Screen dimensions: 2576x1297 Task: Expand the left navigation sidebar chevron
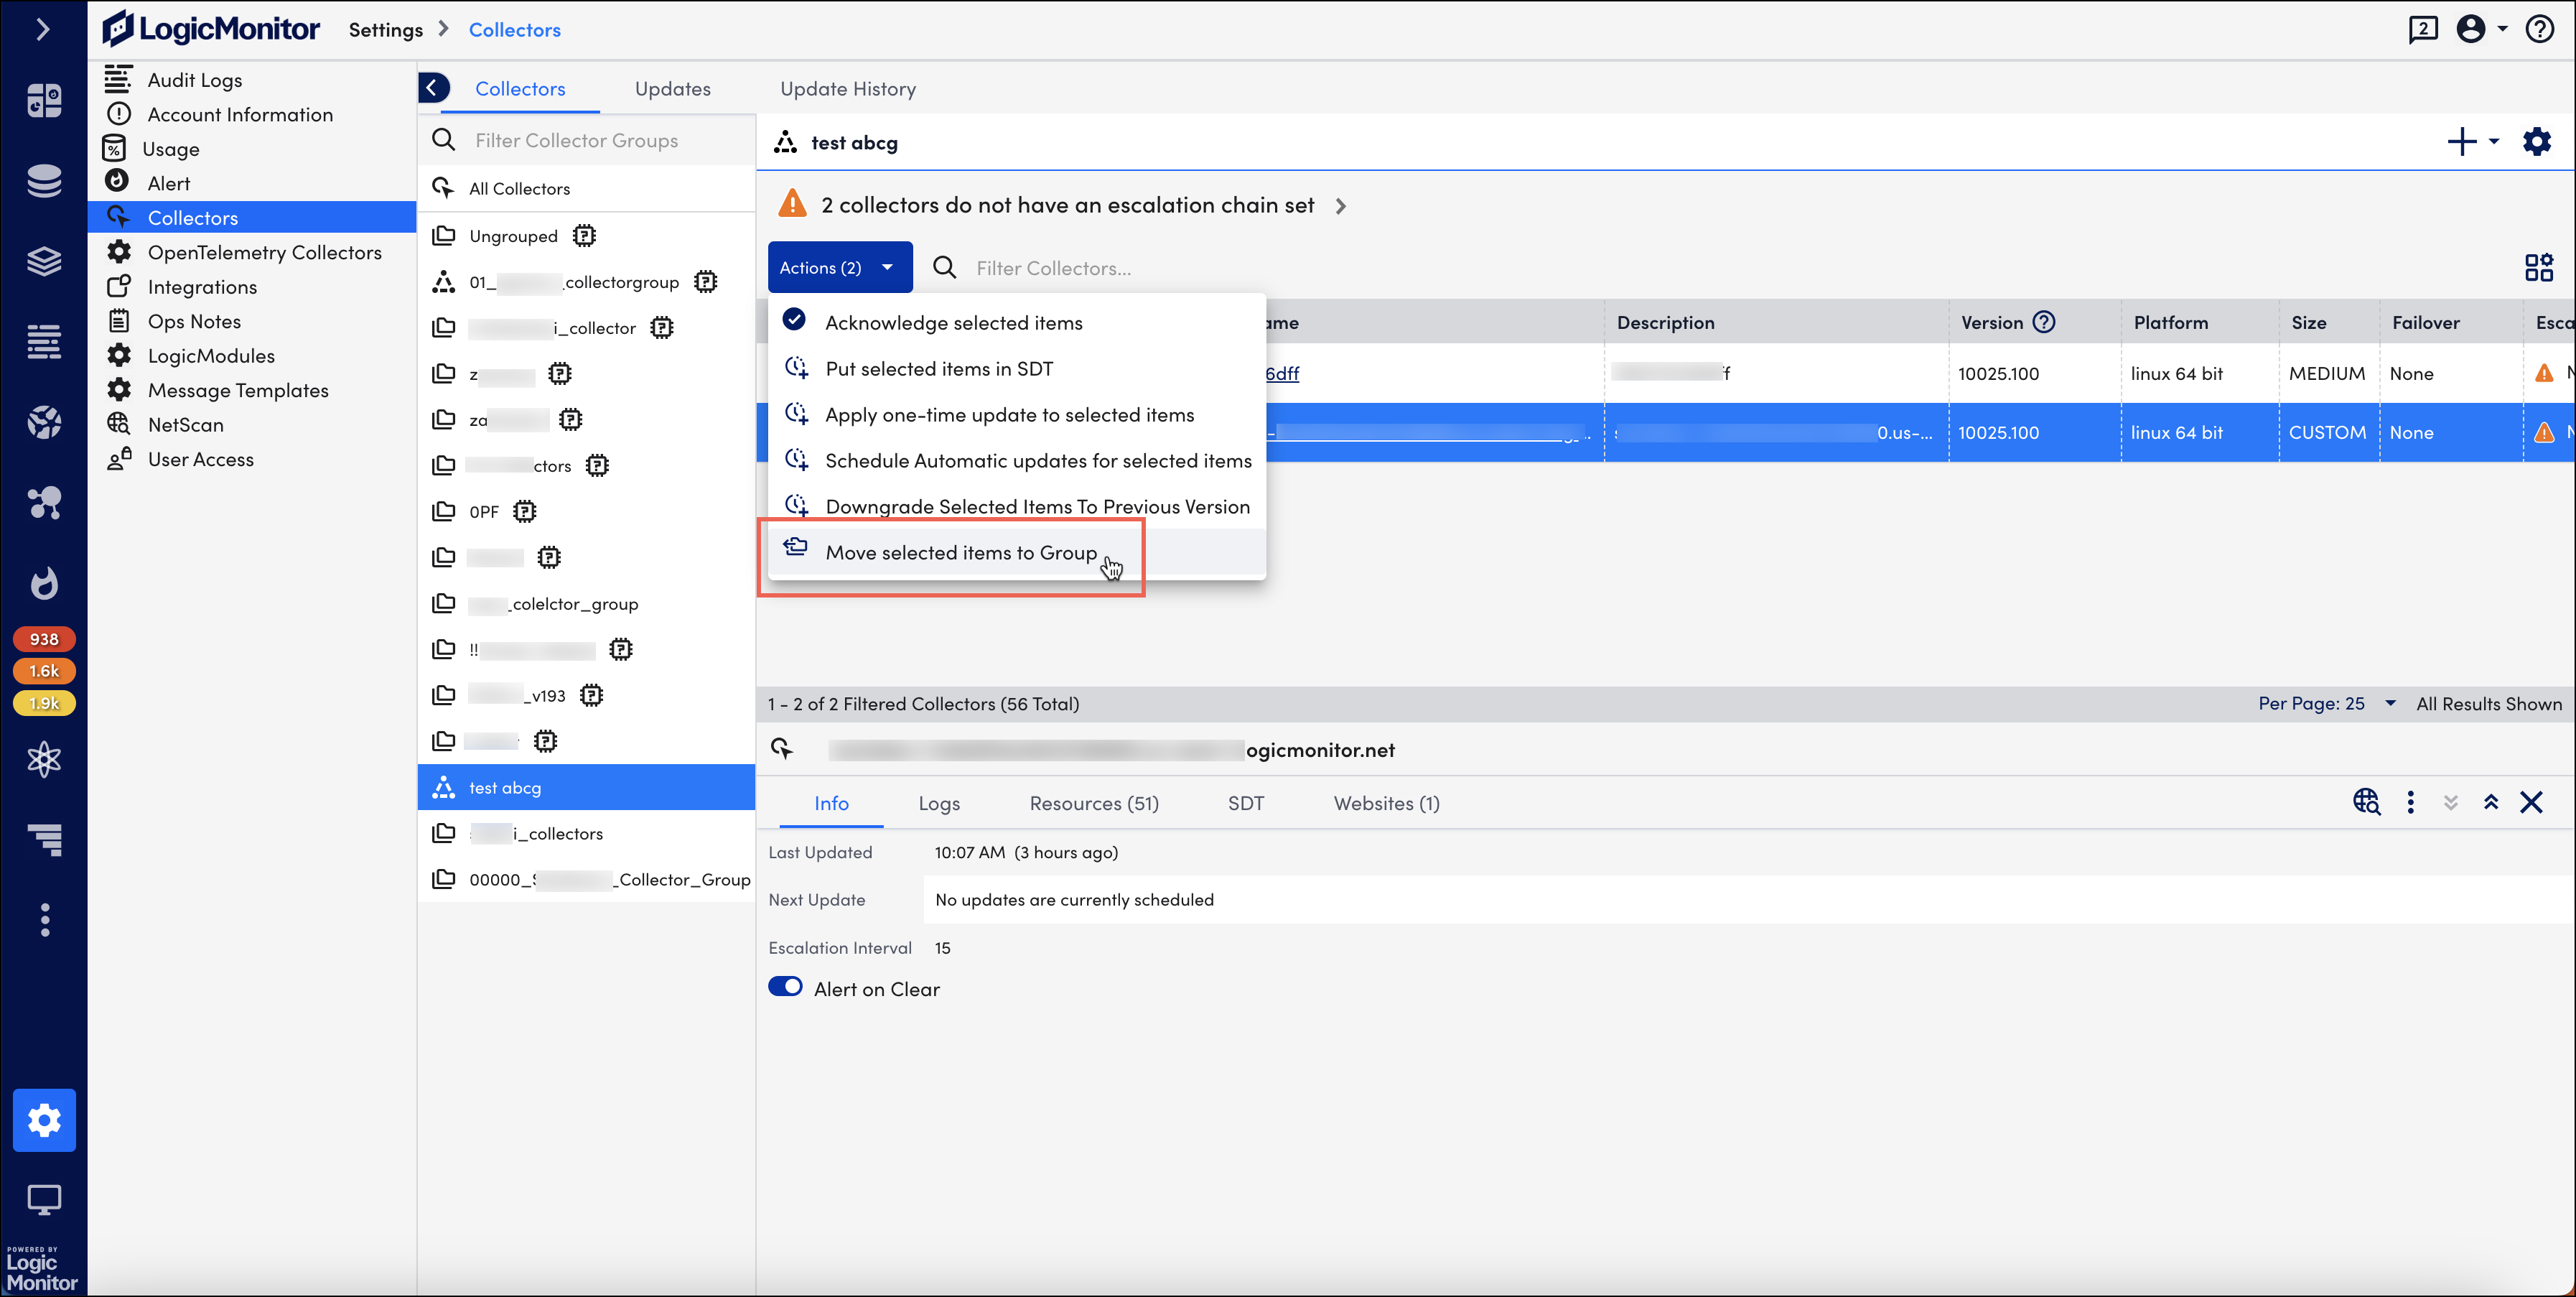click(x=43, y=29)
